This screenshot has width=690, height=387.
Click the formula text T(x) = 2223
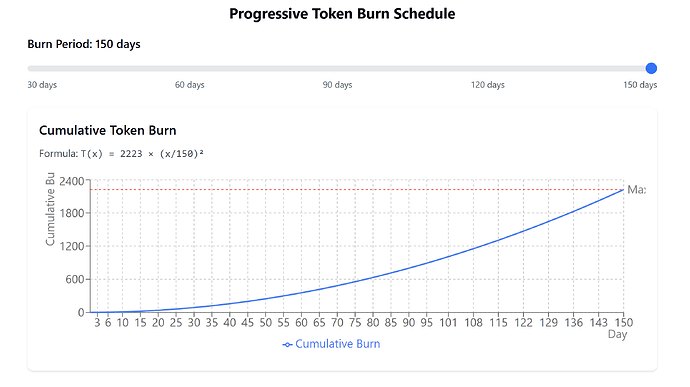(112, 154)
